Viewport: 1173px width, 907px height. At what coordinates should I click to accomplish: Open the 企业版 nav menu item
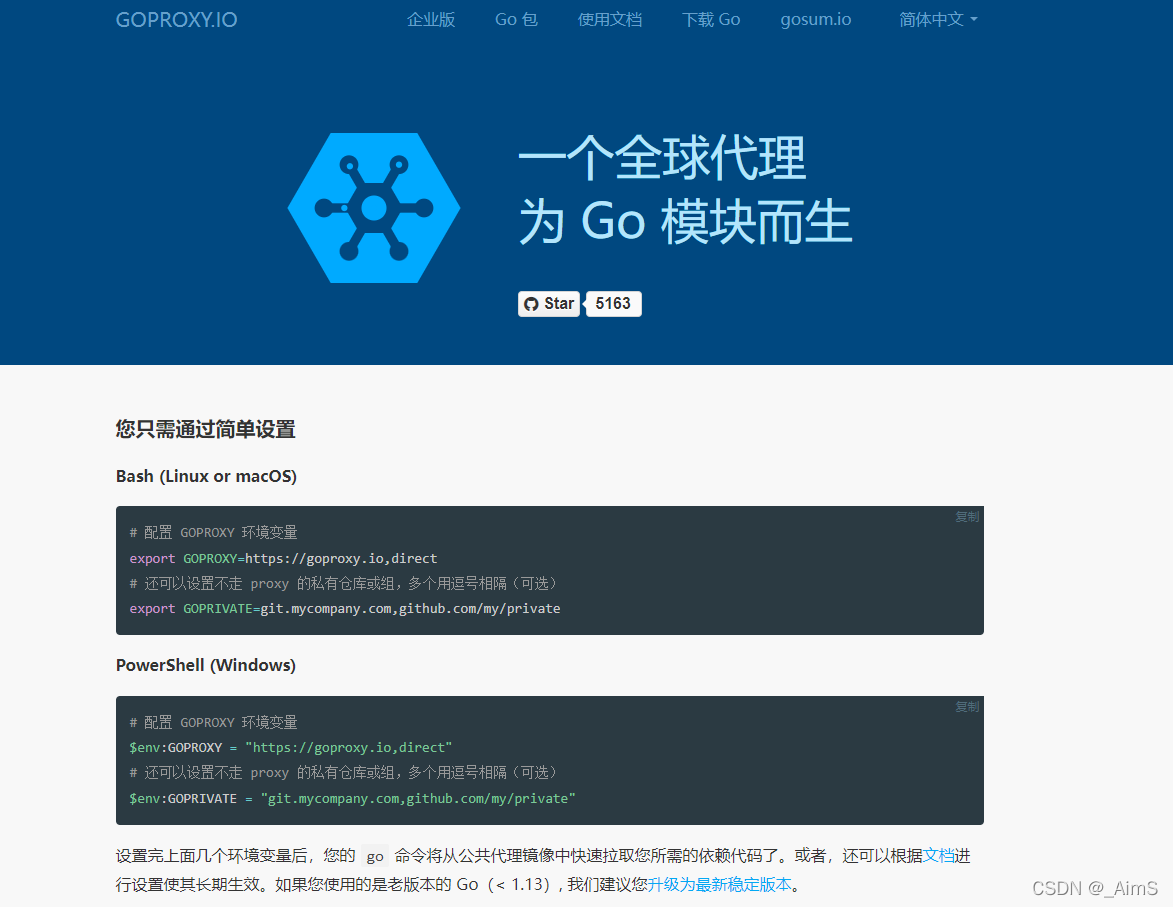click(x=431, y=19)
